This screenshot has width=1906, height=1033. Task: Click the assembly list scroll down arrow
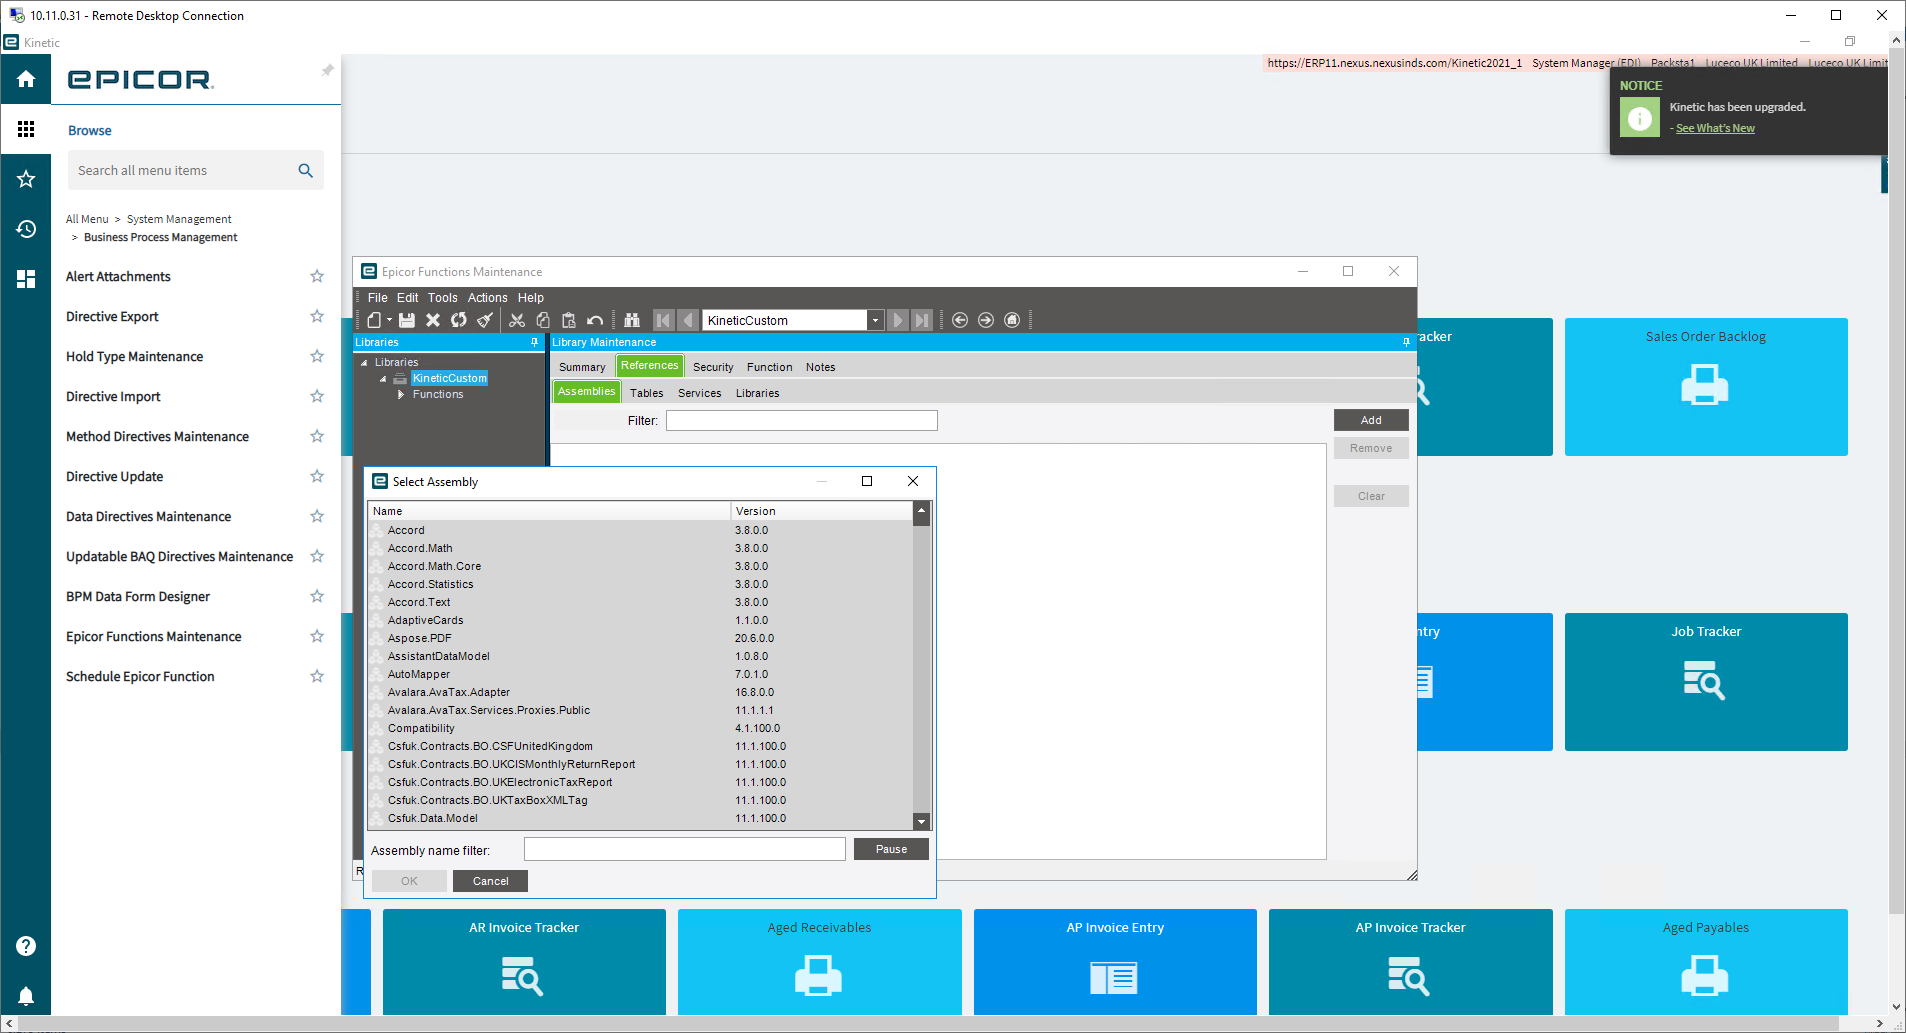click(922, 821)
